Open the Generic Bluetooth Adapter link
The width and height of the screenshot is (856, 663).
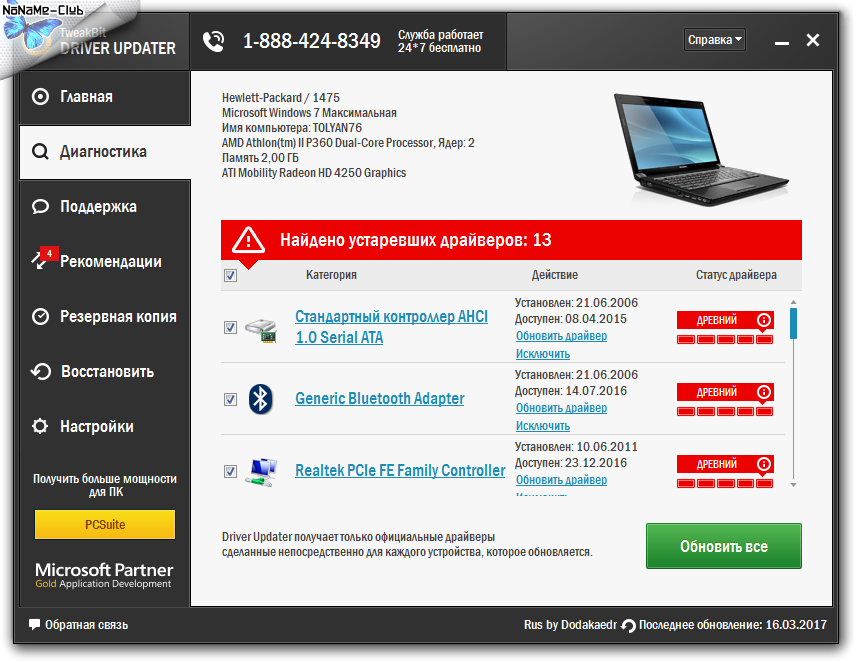point(379,399)
